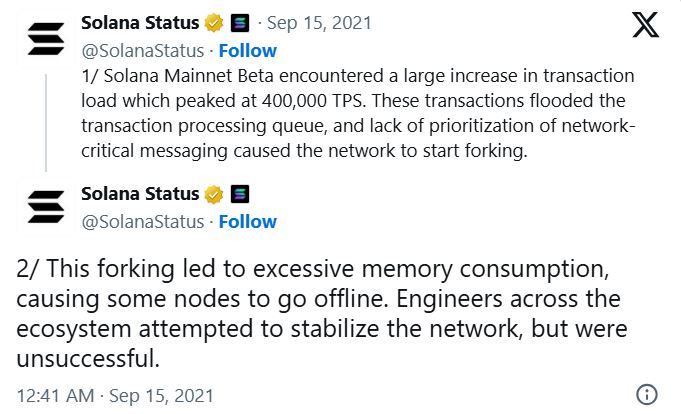Click the thread line connecting both tweets

46,123
